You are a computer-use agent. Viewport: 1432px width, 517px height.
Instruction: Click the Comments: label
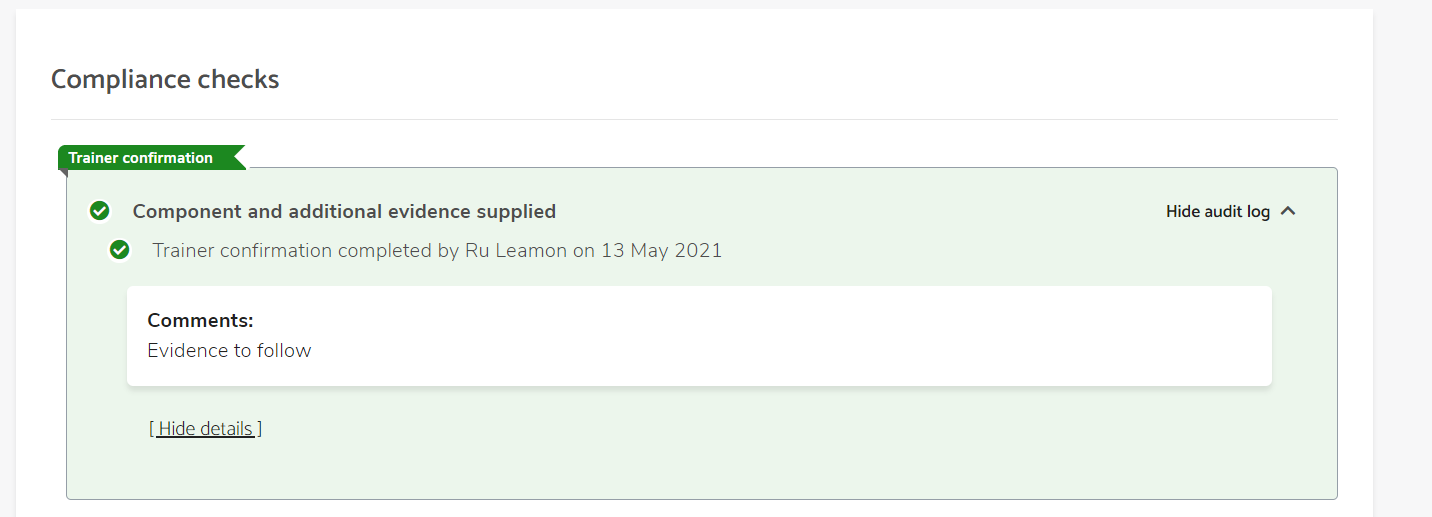[200, 321]
